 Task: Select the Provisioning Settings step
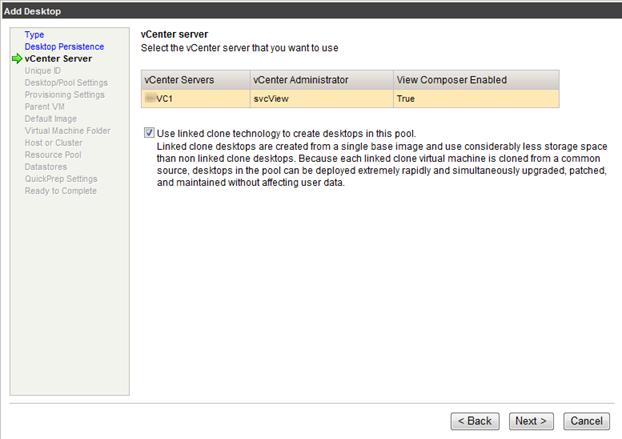65,95
